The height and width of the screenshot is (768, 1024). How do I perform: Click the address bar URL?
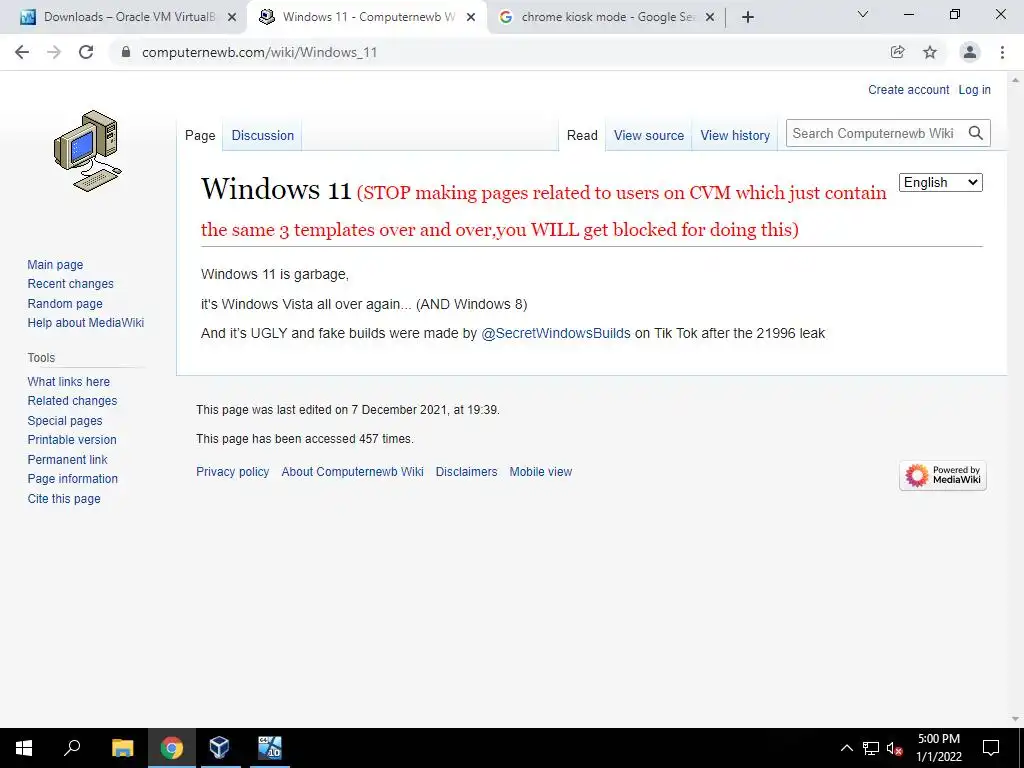259,52
